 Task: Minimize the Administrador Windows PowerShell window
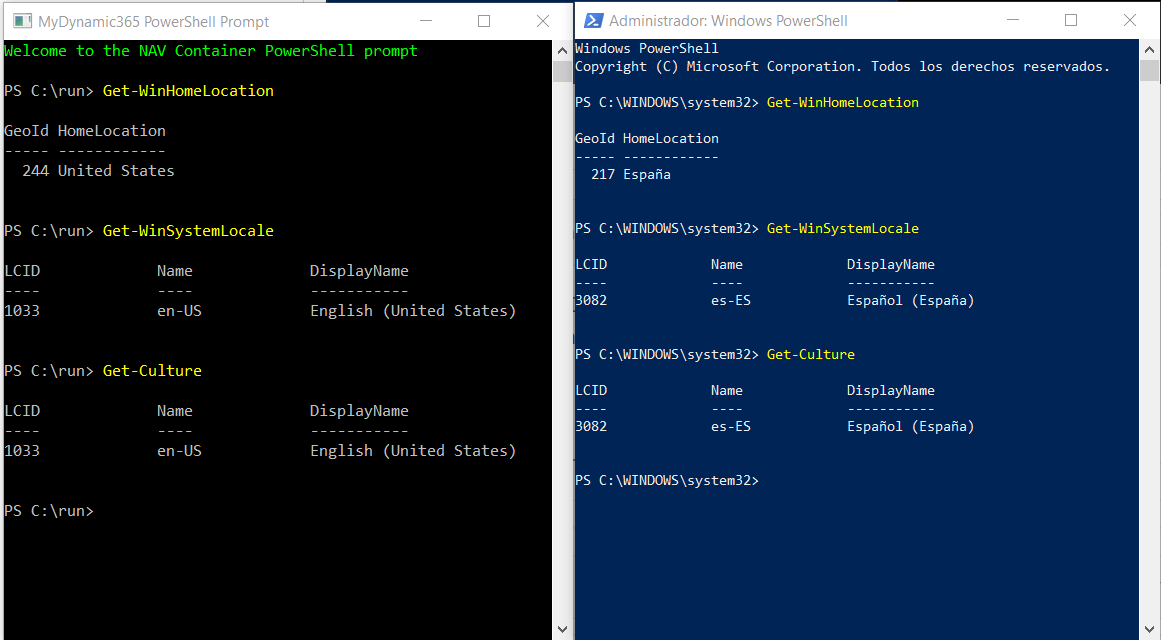point(1013,20)
